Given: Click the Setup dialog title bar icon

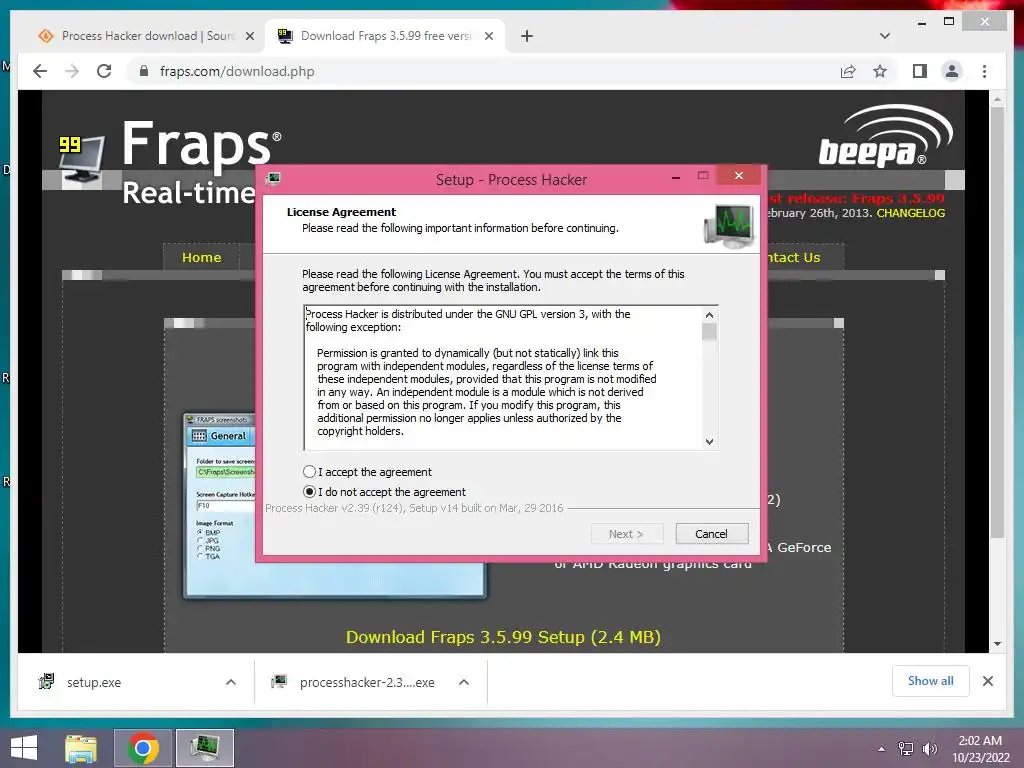Looking at the screenshot, I should point(274,178).
